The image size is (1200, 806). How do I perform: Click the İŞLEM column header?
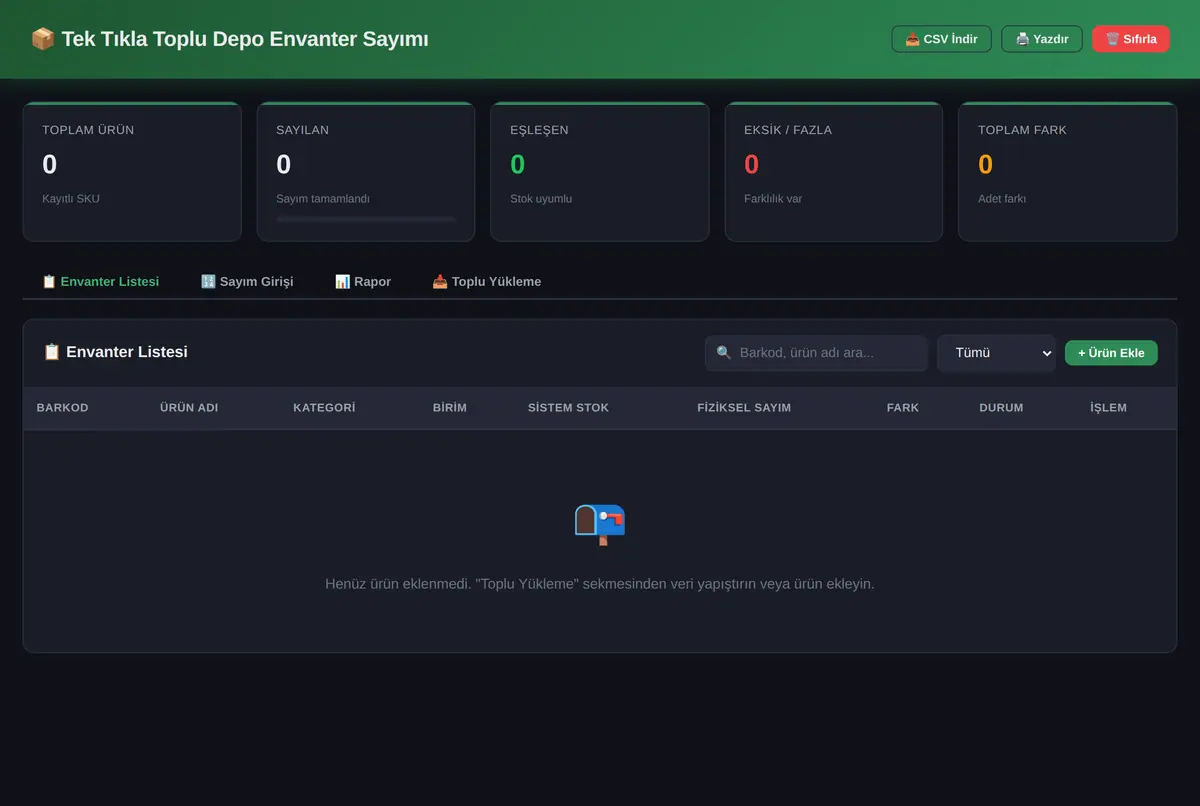[1108, 408]
